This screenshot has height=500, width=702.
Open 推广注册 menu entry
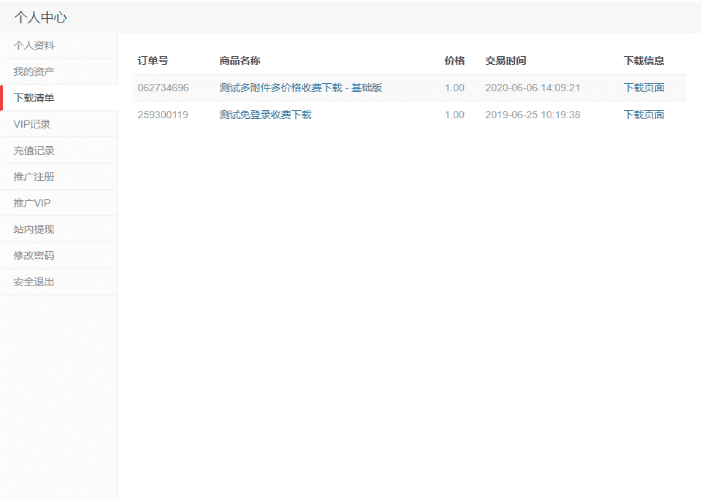pyautogui.click(x=34, y=177)
